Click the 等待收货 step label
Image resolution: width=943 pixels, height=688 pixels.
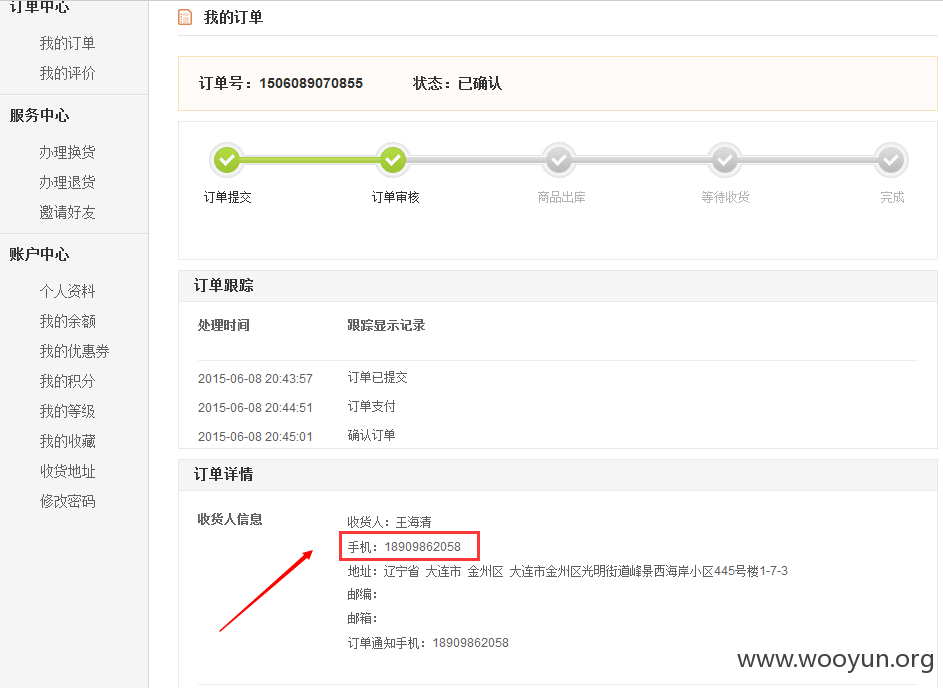tap(725, 197)
